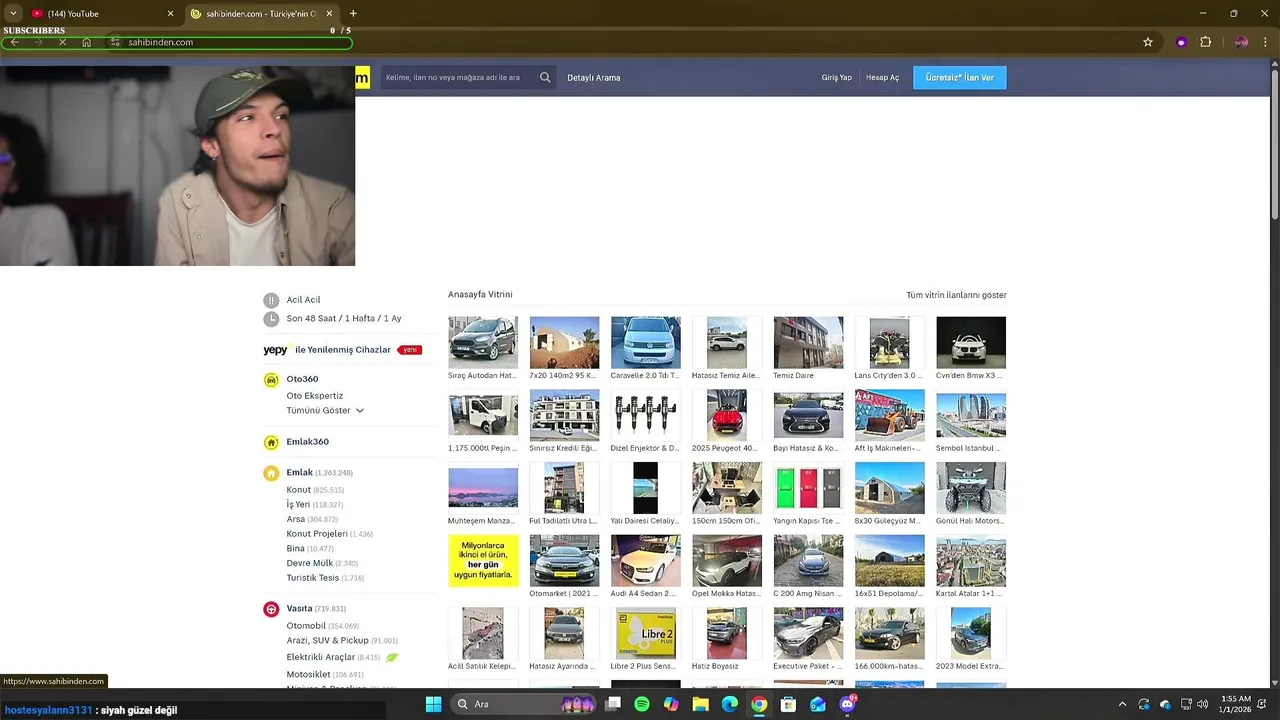The width and height of the screenshot is (1280, 720).
Task: Open the Audi A4 Sedan listing thumbnail
Action: (646, 560)
